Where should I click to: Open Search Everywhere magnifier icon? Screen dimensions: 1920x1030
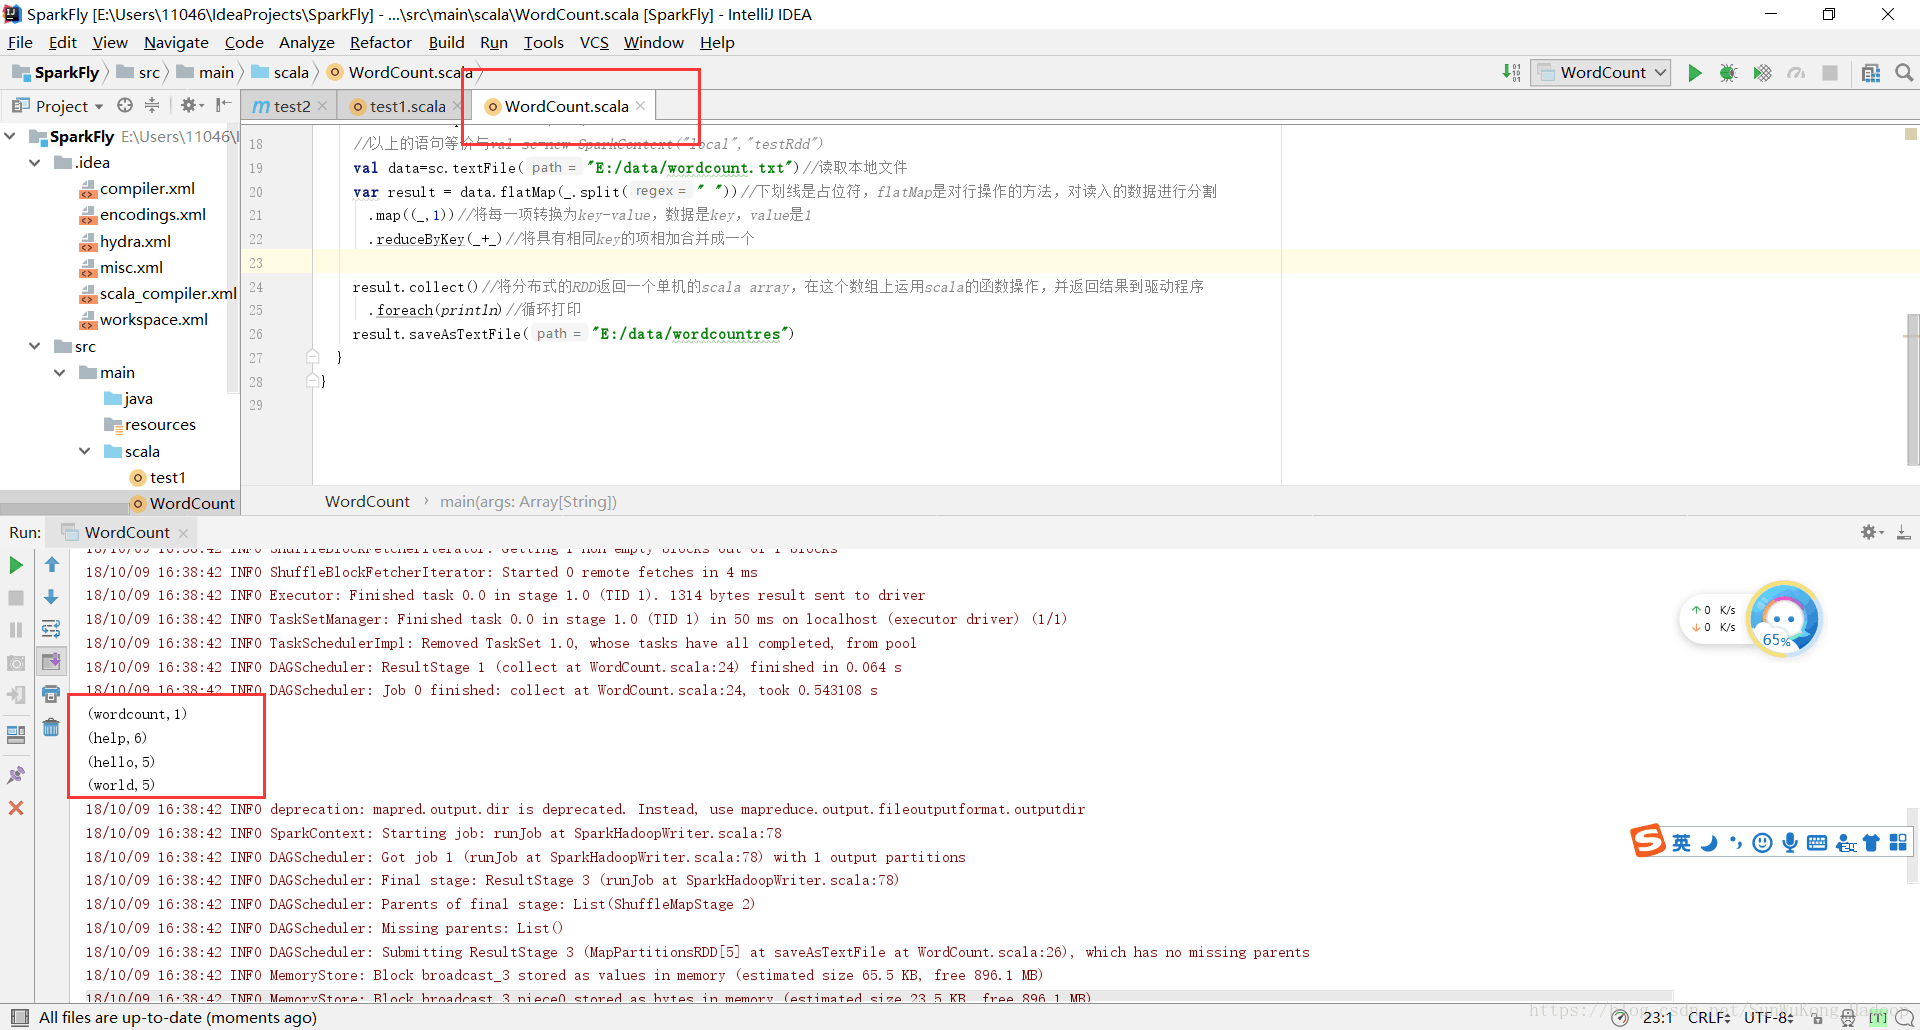point(1904,72)
